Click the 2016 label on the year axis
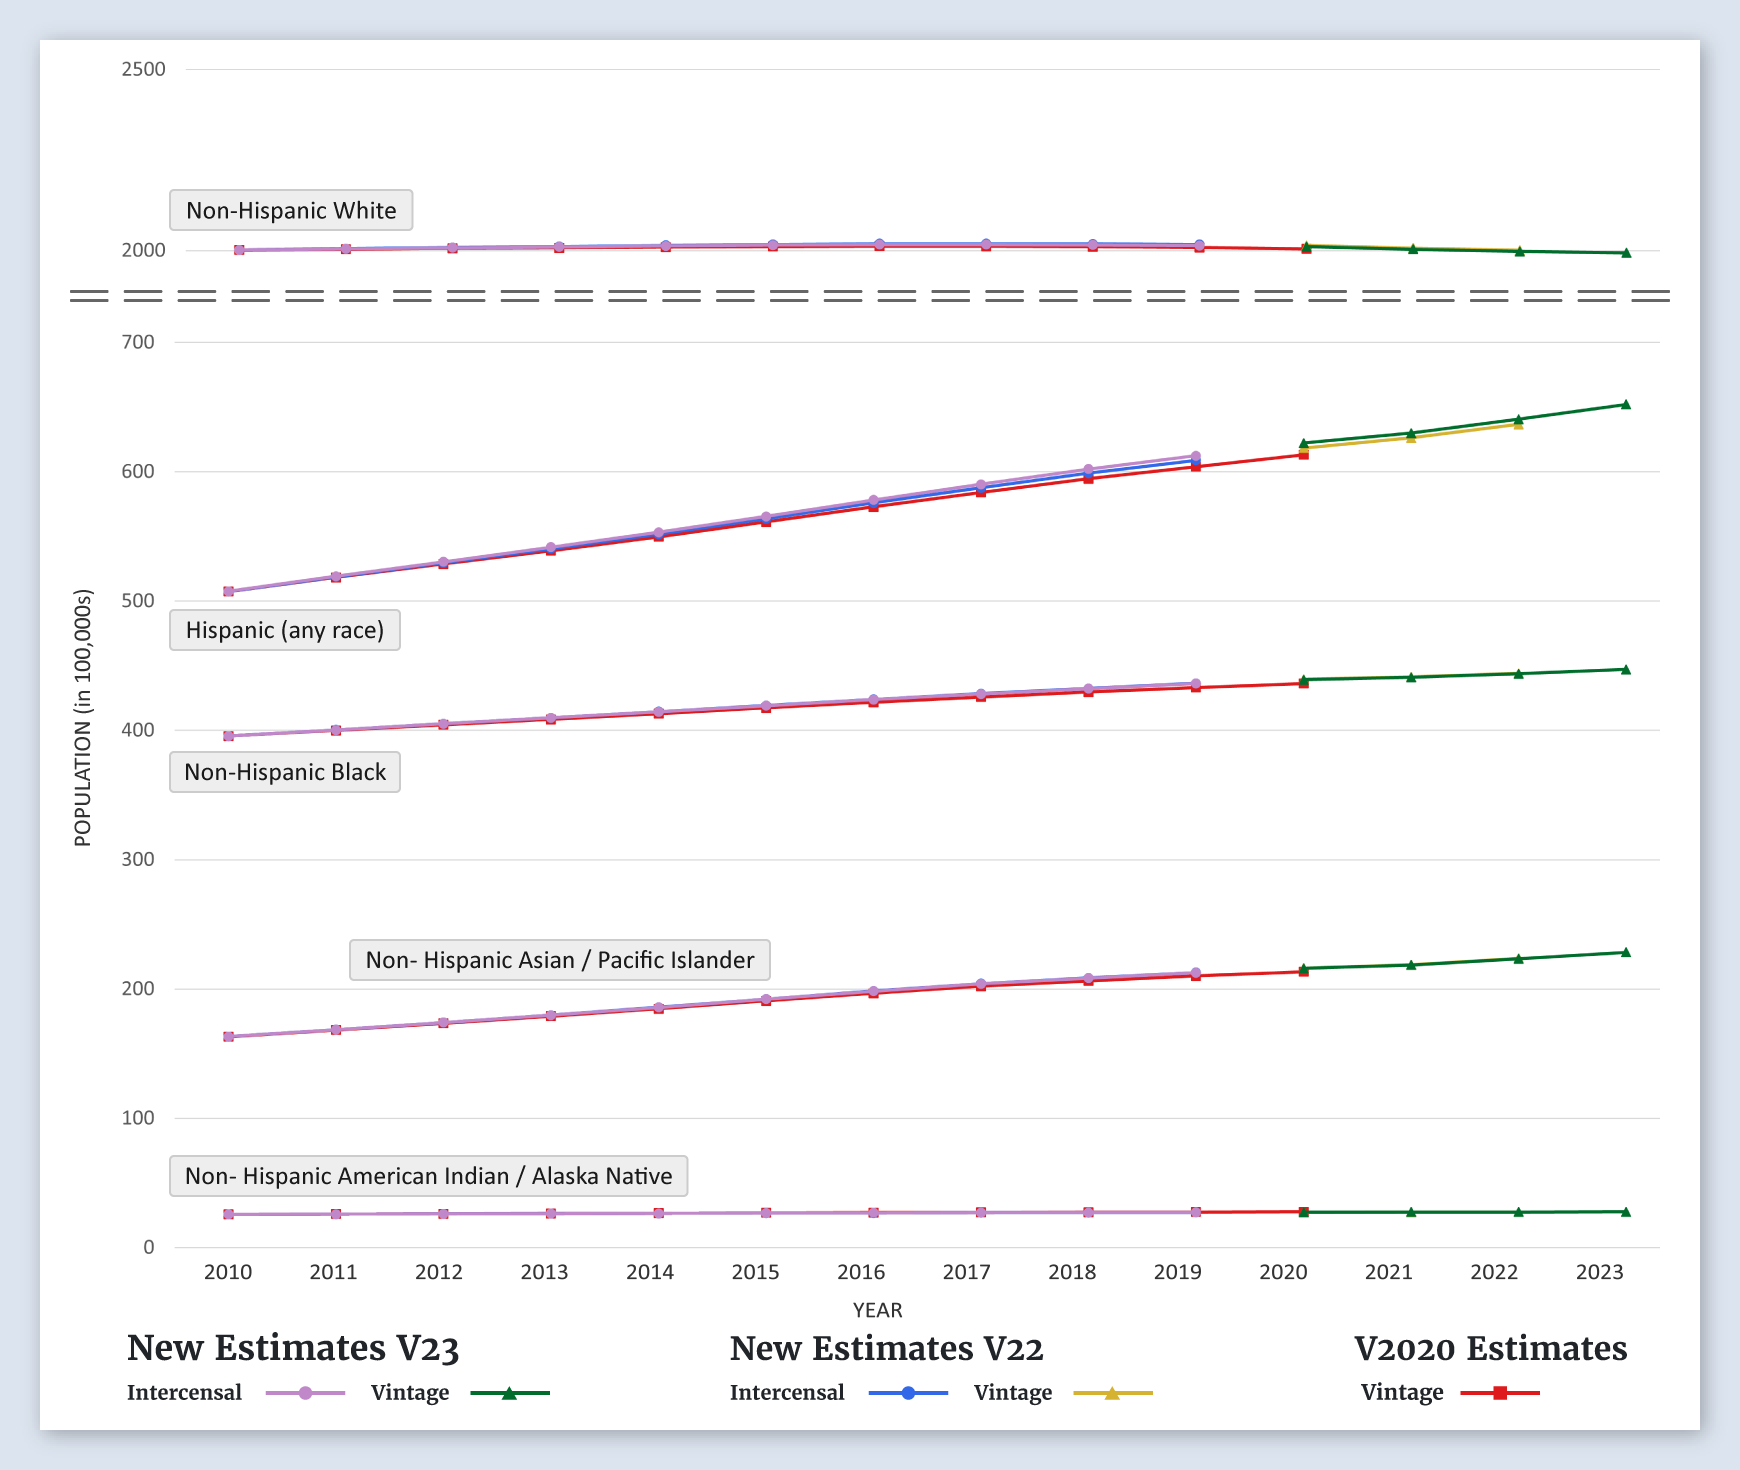 (860, 1272)
